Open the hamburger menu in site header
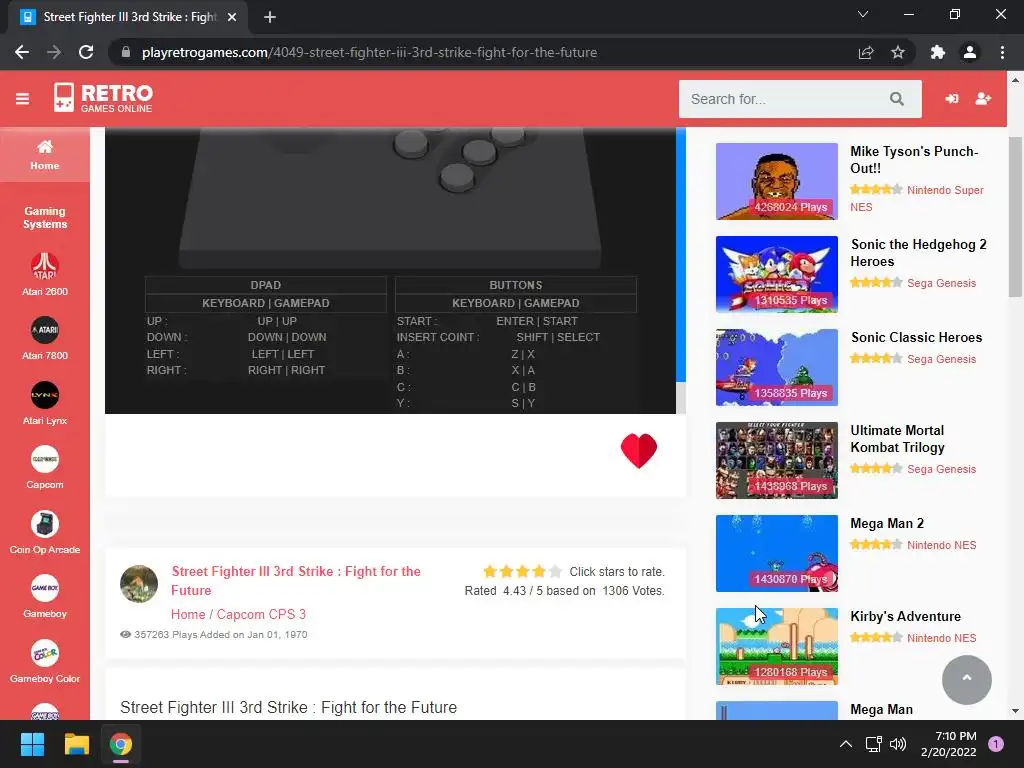 (x=22, y=99)
